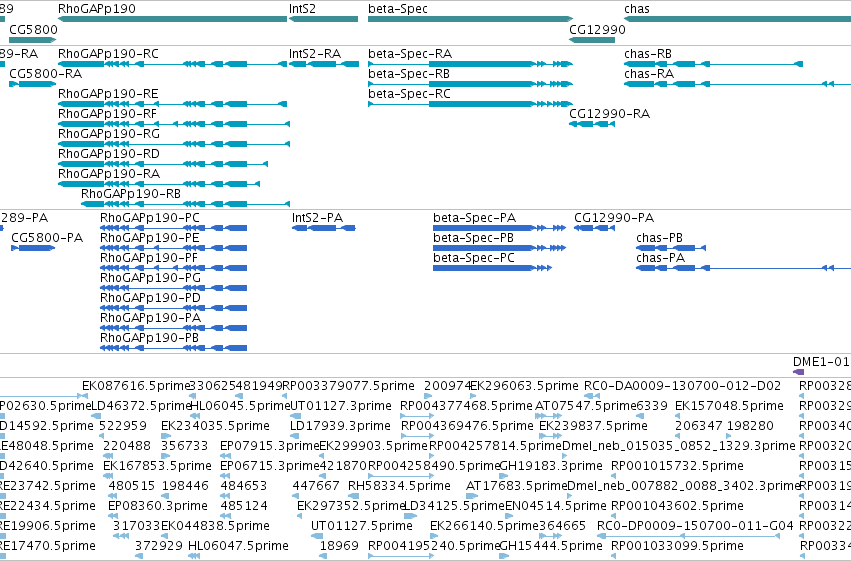Open transcript RhoGAPp190-RC

tap(172, 64)
